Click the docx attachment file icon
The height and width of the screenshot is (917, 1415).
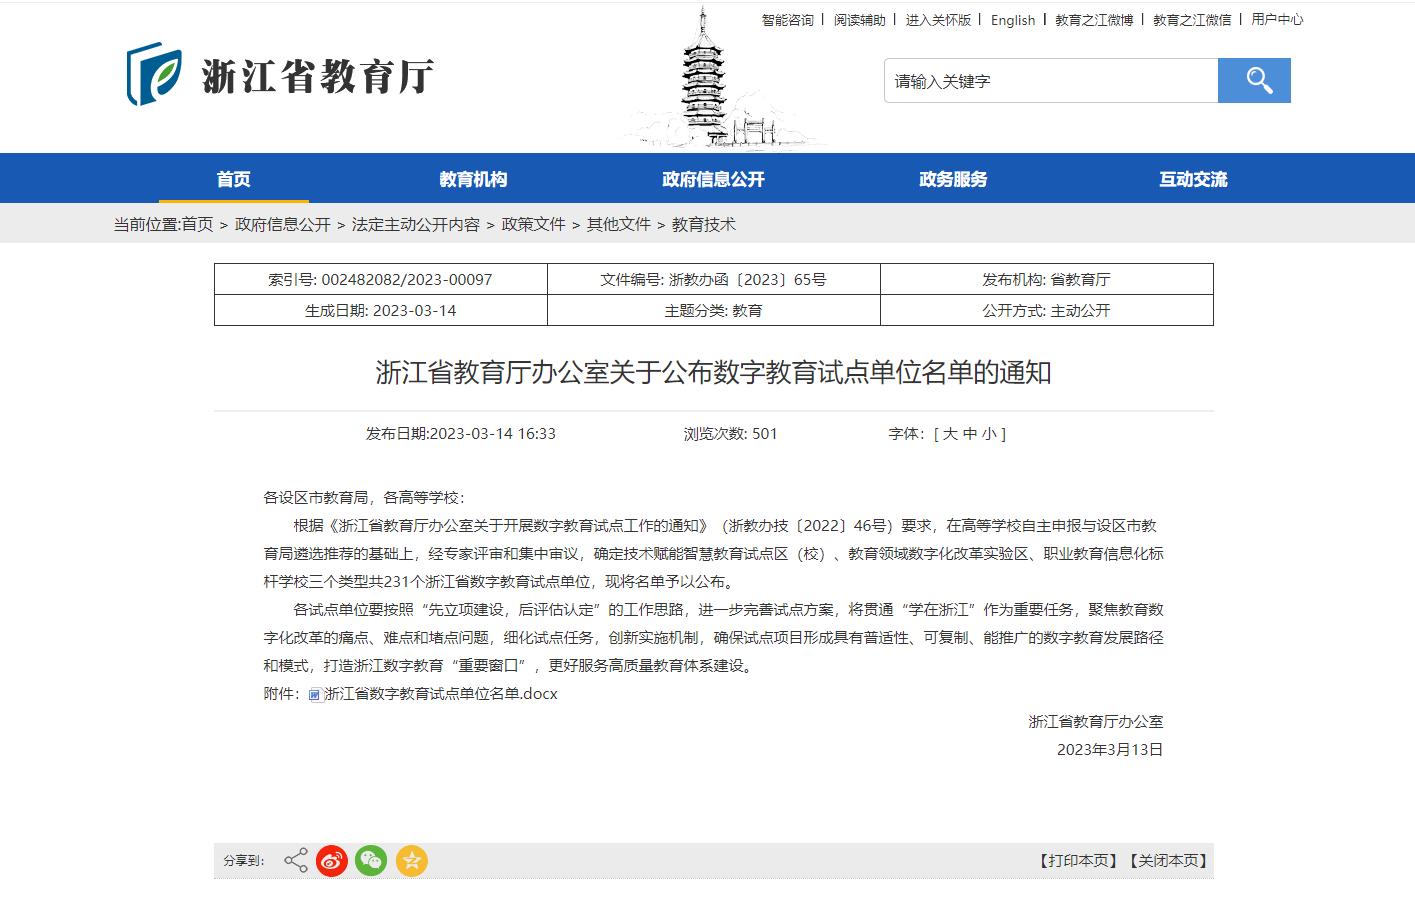315,695
